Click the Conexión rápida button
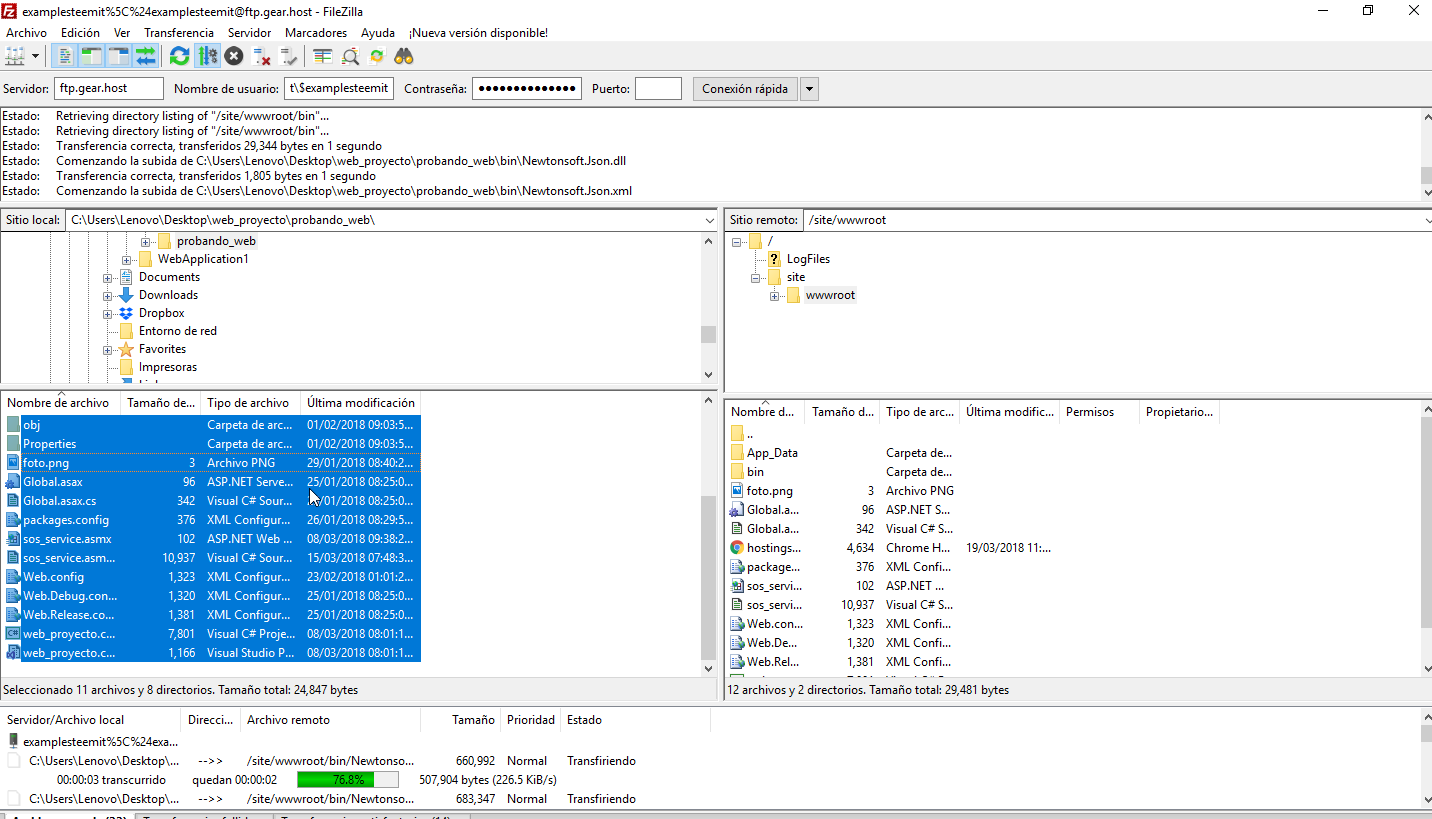 pos(745,88)
